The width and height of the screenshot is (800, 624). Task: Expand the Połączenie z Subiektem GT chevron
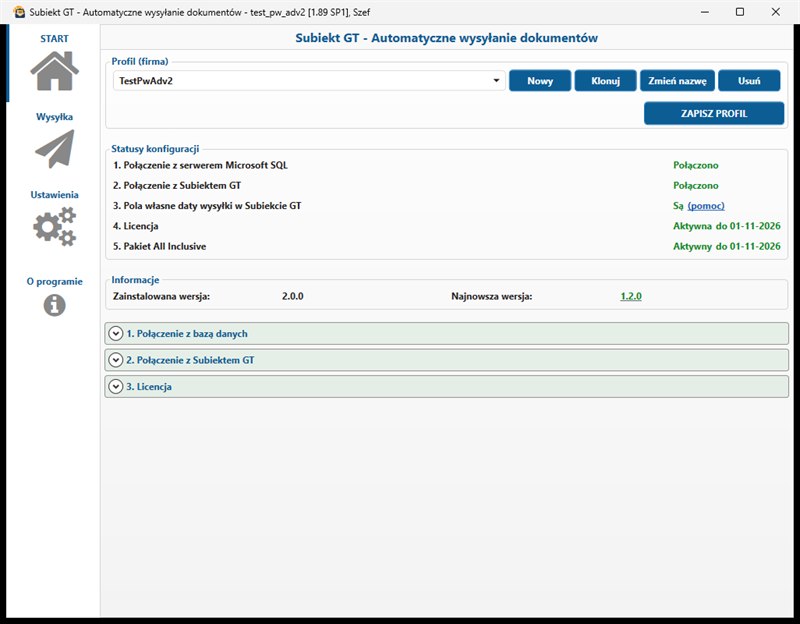pos(116,360)
